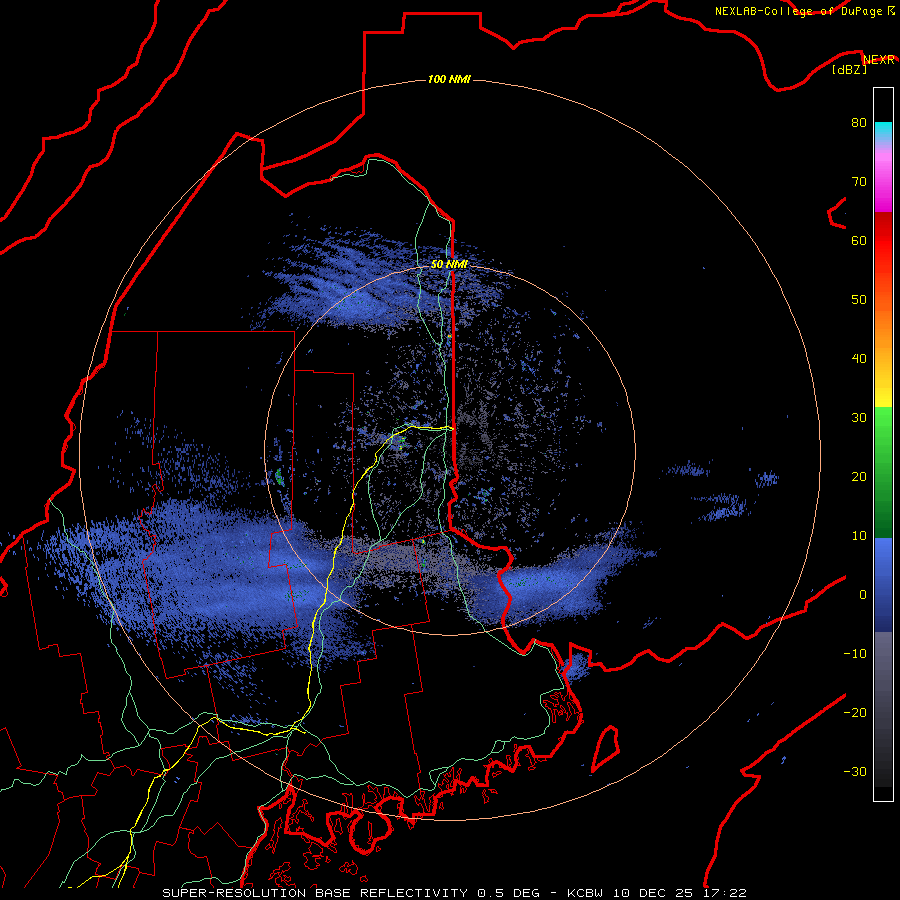The image size is (900, 900).
Task: Click the 40 dBZ scale value
Action: pos(859,359)
